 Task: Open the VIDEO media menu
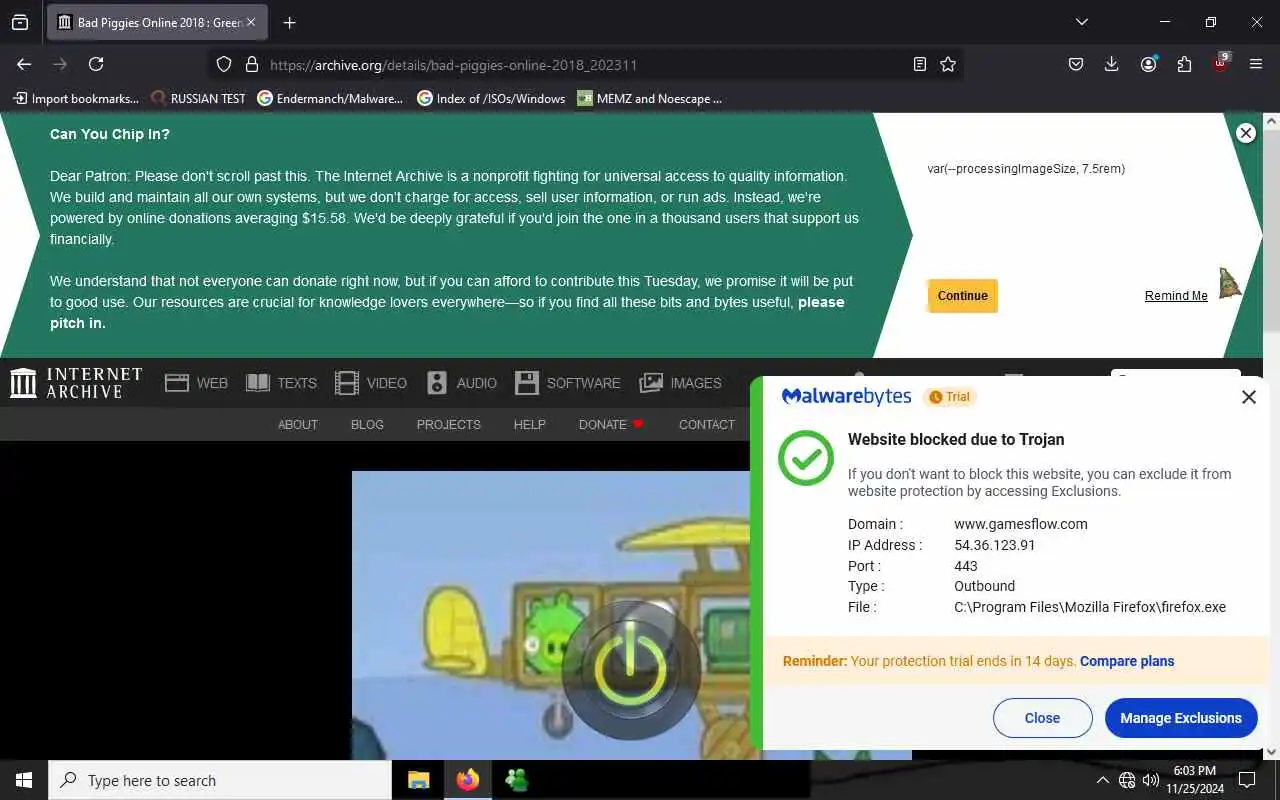click(371, 383)
